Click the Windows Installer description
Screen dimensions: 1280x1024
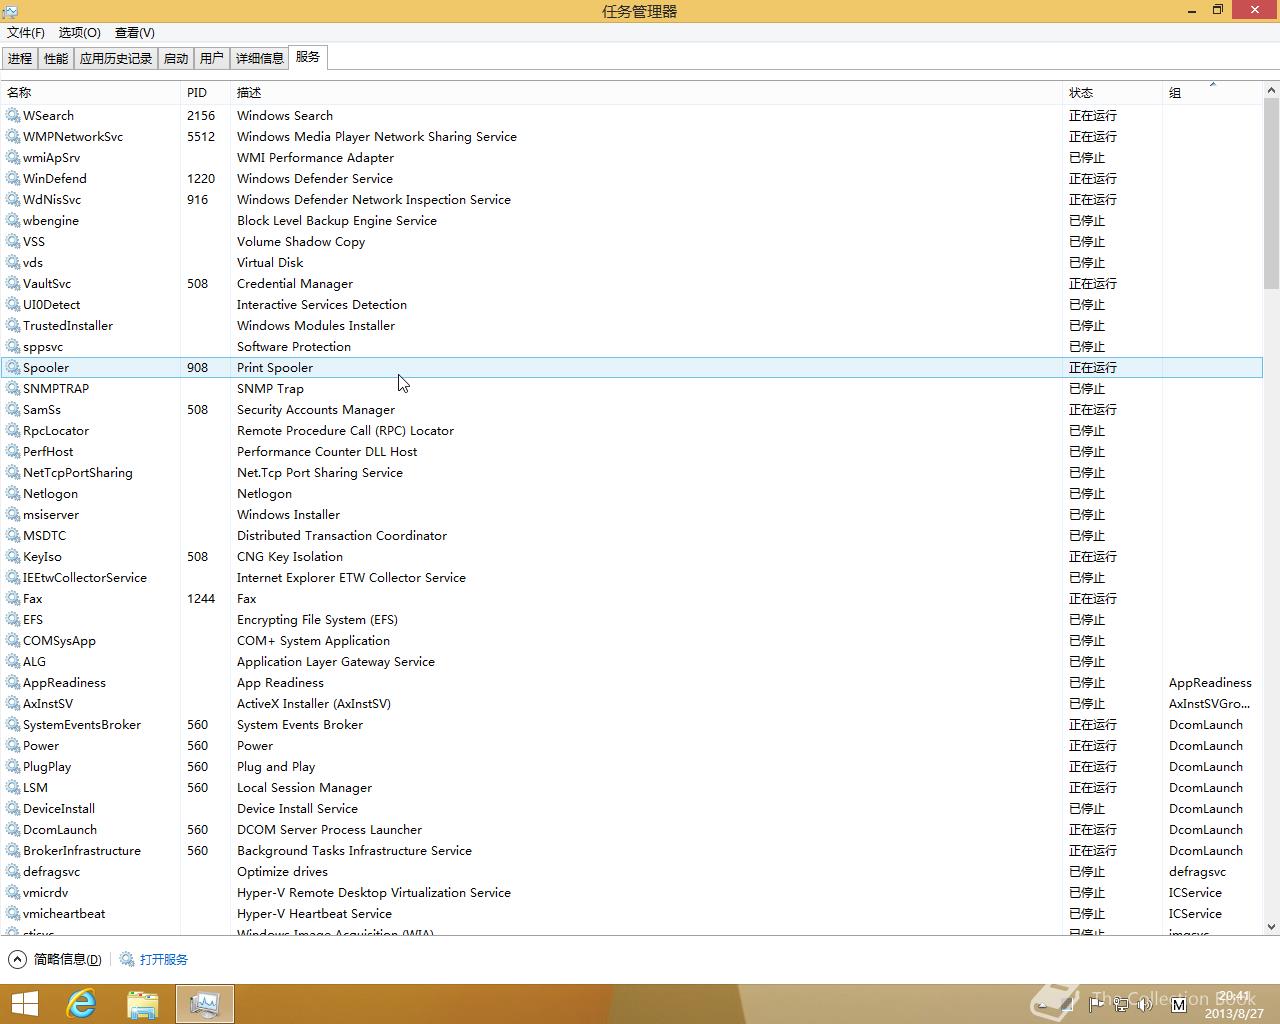coord(288,515)
